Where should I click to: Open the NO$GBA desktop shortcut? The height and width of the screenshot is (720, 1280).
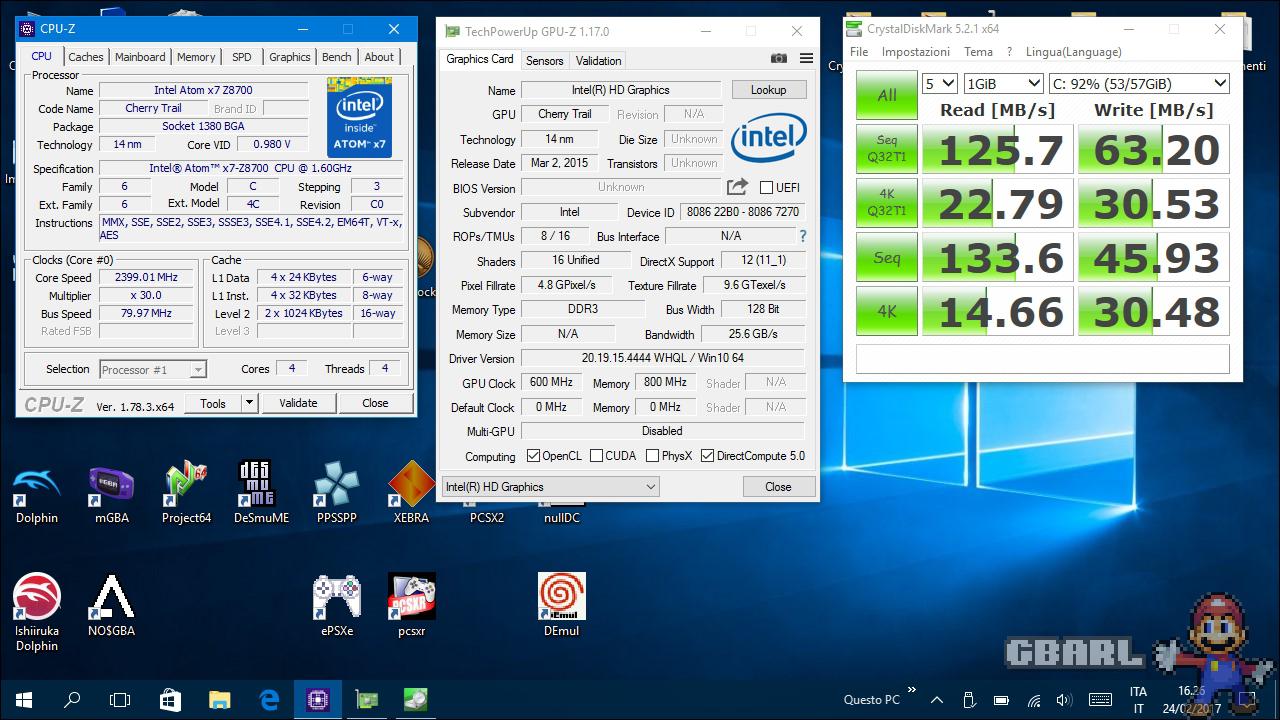tap(111, 605)
